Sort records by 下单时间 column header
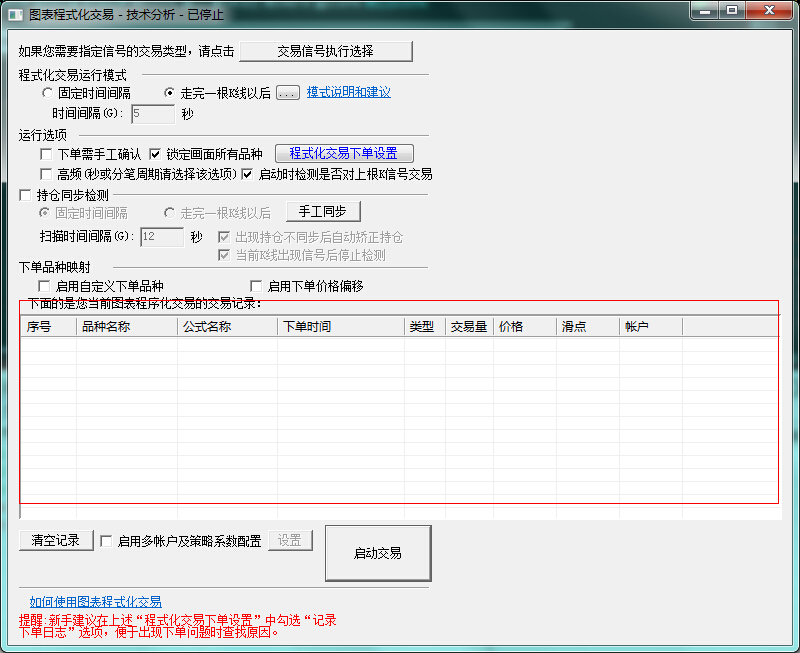800x653 pixels. 340,327
